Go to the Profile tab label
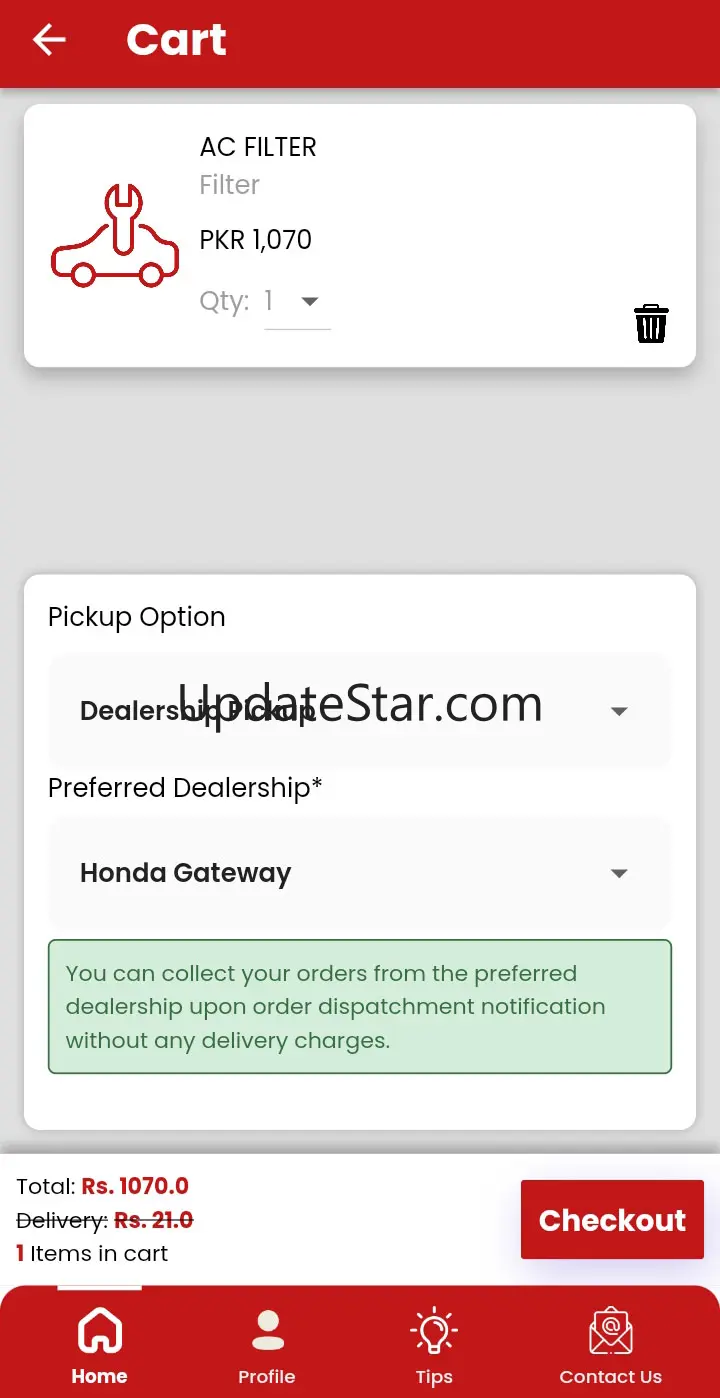 tap(267, 1377)
